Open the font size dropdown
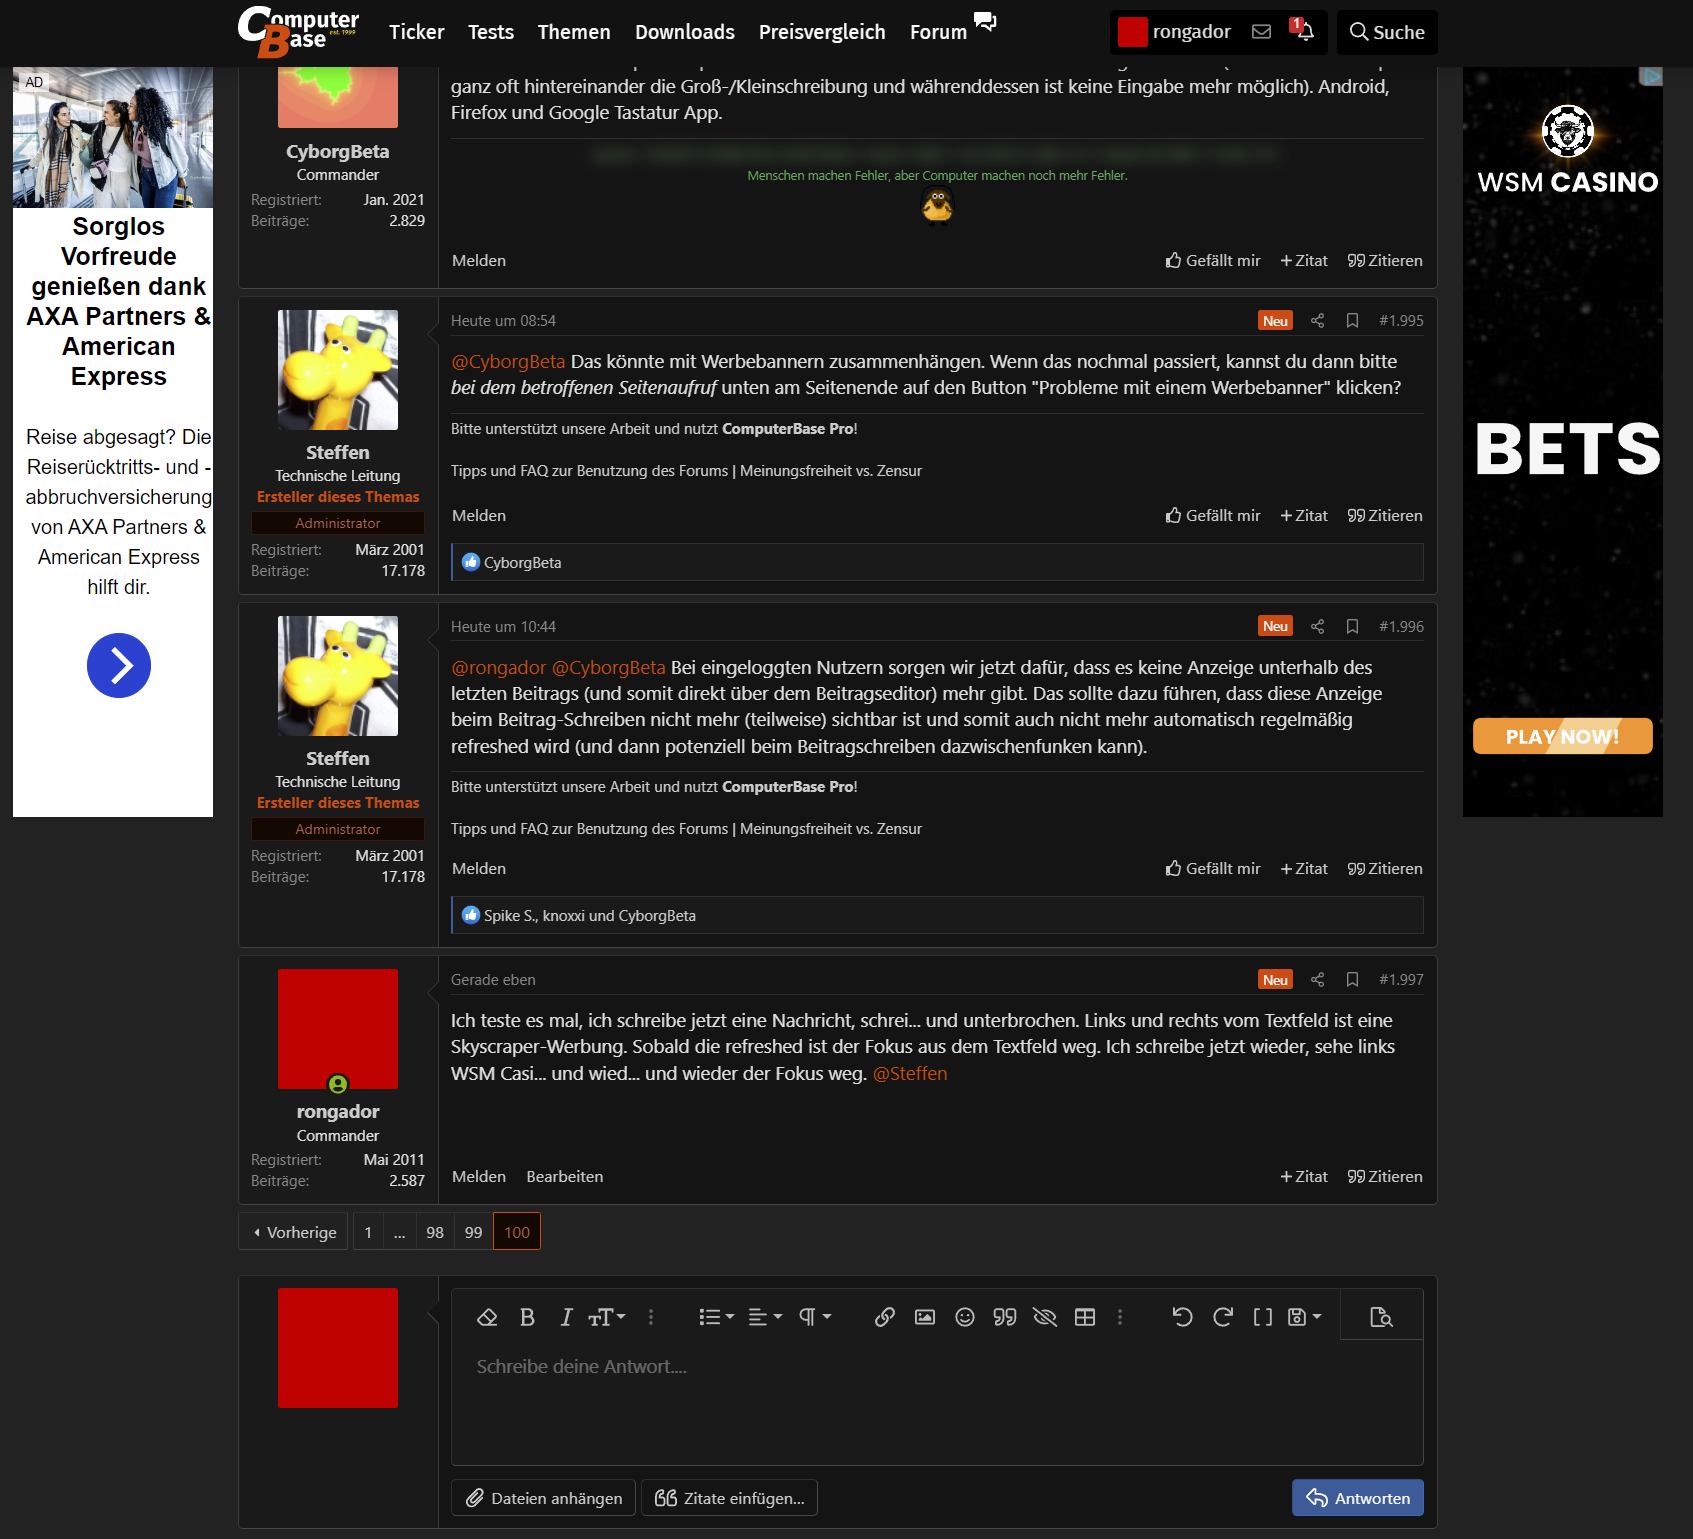This screenshot has width=1693, height=1539. point(607,1317)
